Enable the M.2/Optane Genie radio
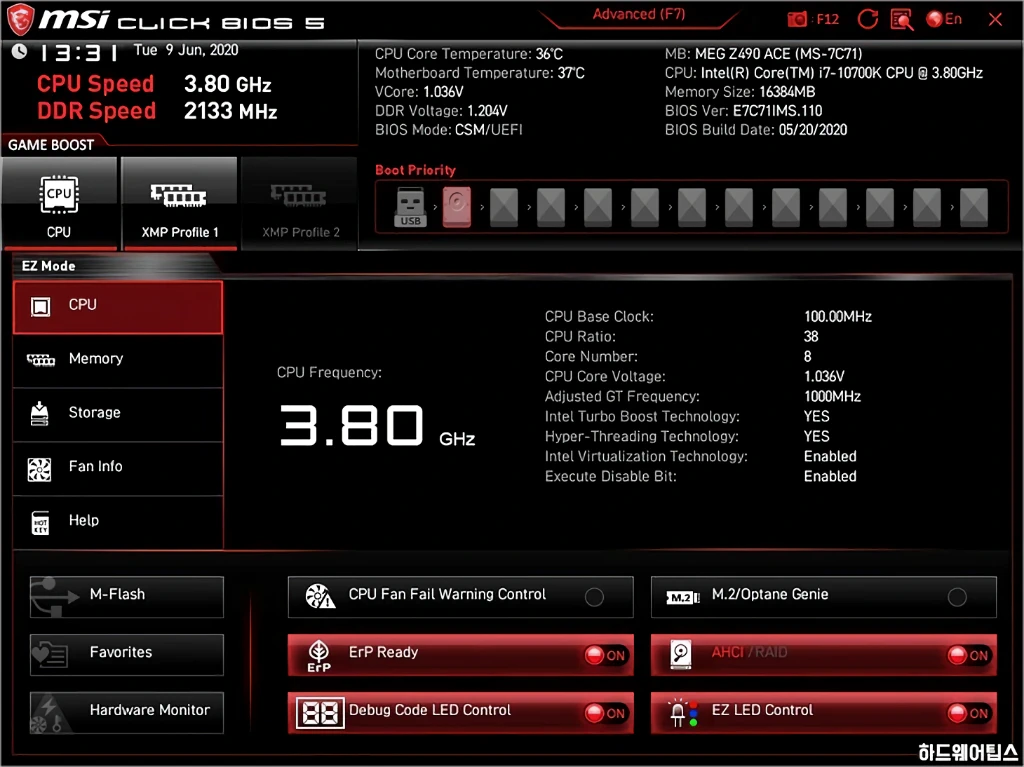This screenshot has height=767, width=1024. click(957, 596)
